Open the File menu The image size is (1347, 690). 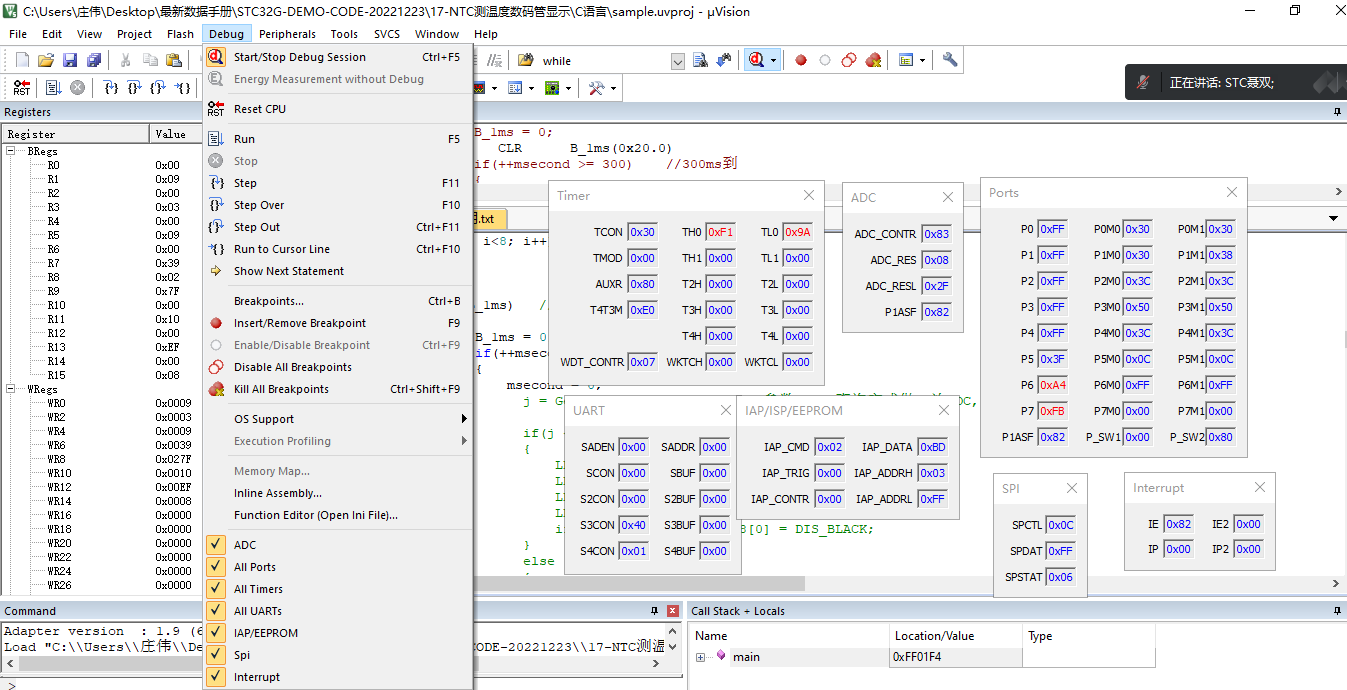(18, 34)
